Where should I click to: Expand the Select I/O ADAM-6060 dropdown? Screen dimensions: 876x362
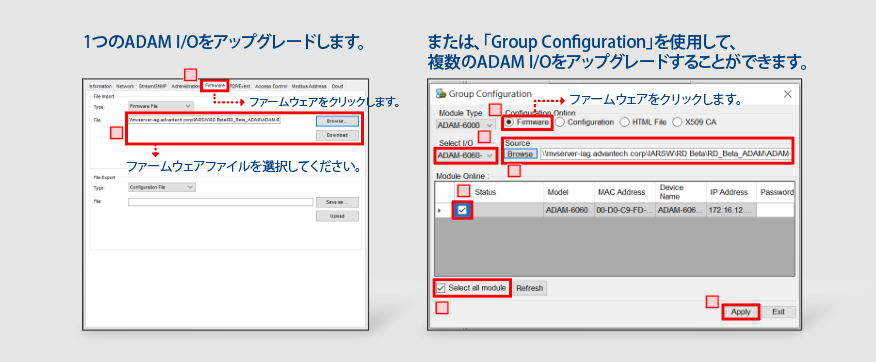click(465, 155)
